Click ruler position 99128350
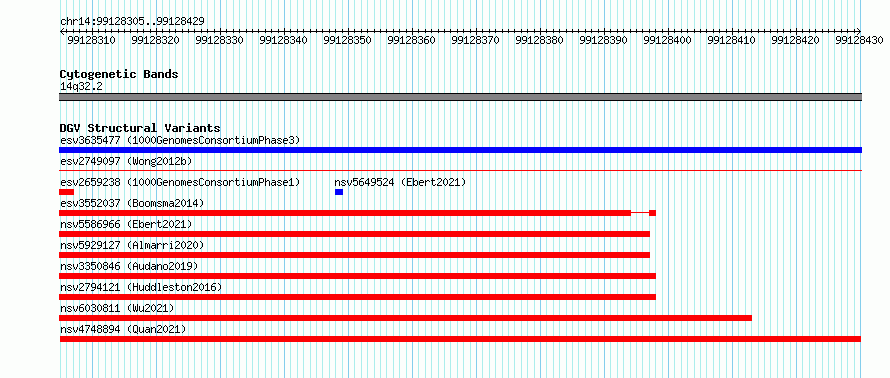Image resolution: width=890 pixels, height=378 pixels. pyautogui.click(x=348, y=40)
